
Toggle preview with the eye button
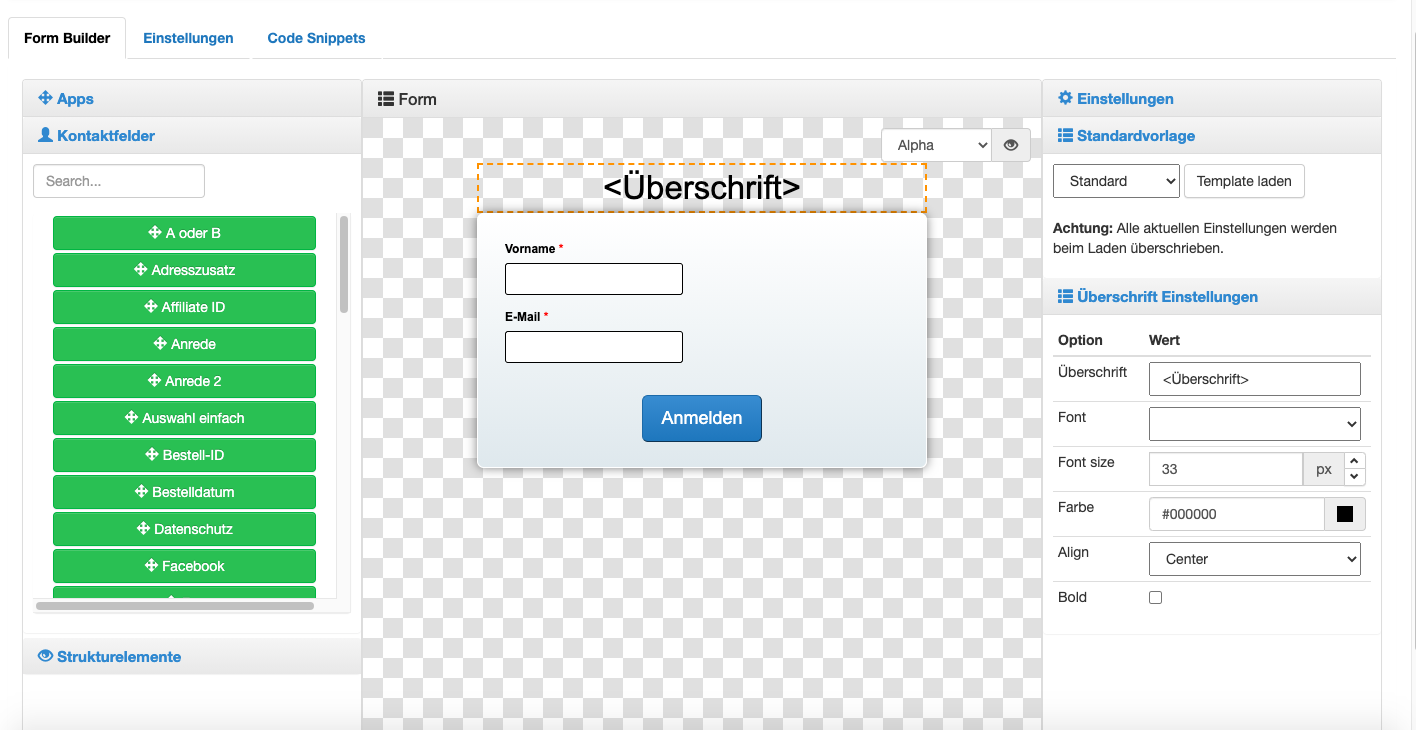click(1011, 145)
